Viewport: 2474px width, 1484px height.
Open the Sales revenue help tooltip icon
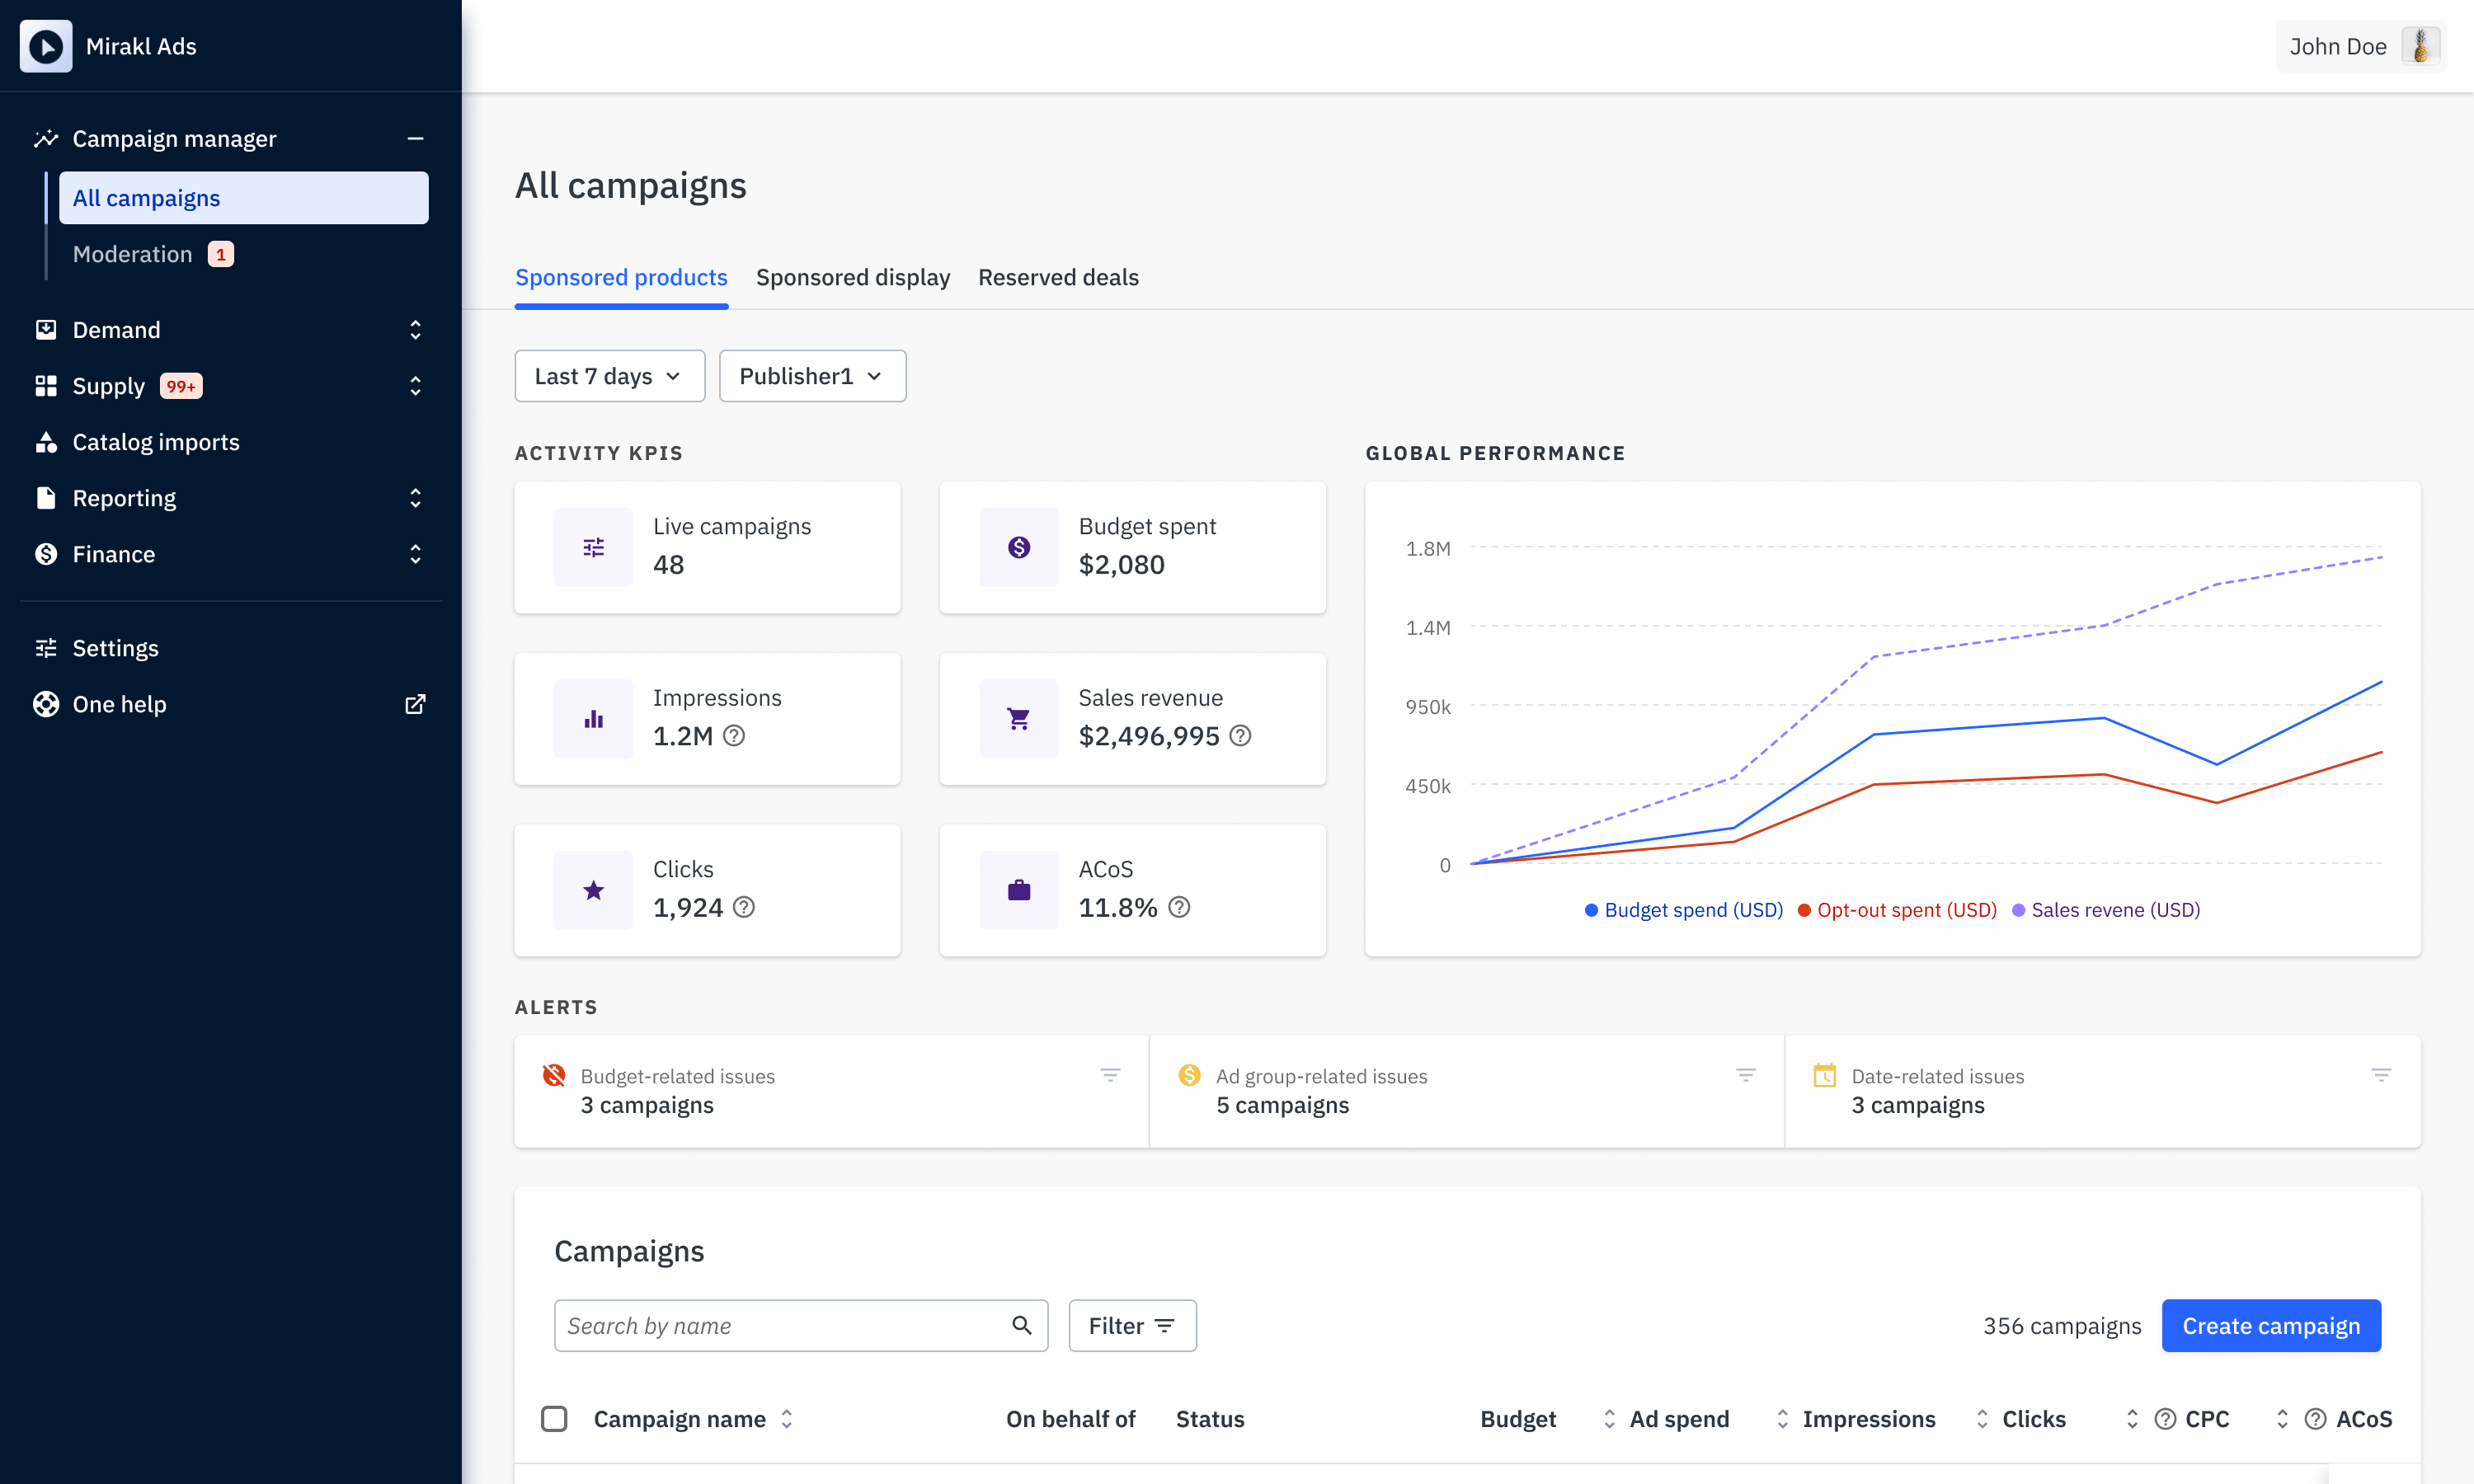point(1240,736)
